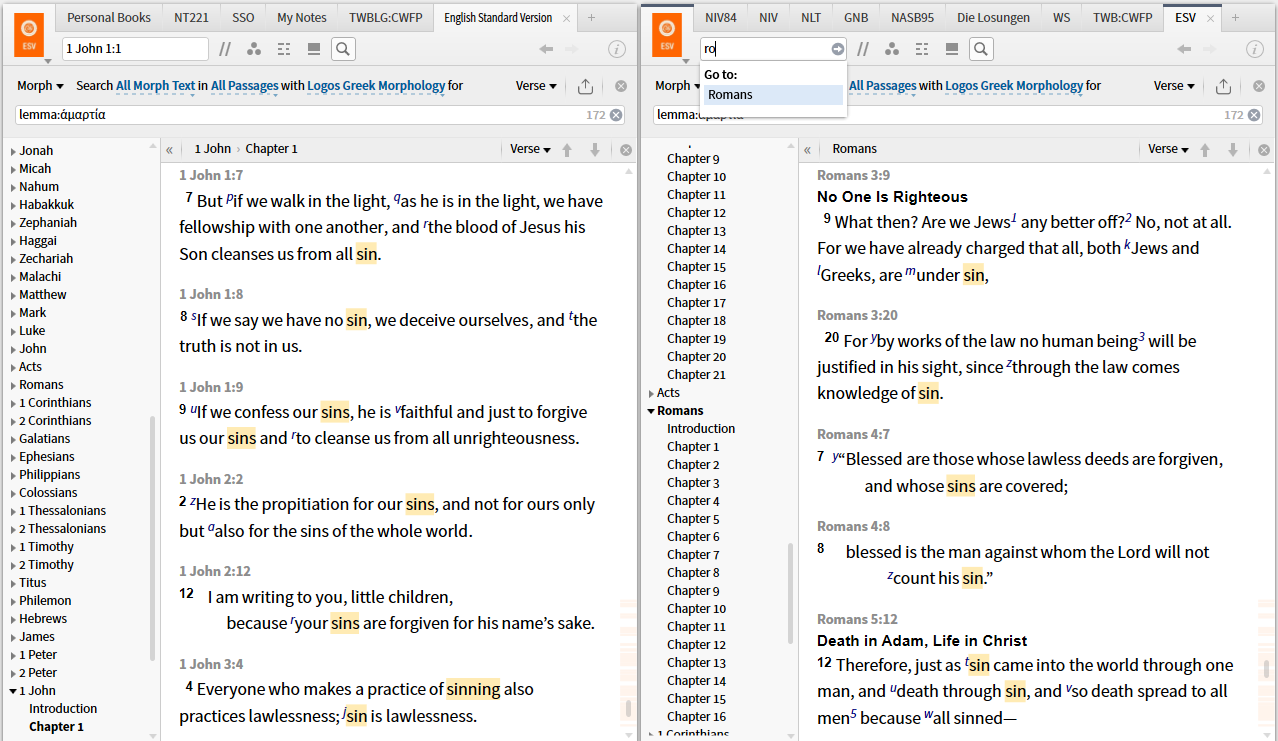
Task: Click the left contents tree scrollbar
Action: pos(152,538)
